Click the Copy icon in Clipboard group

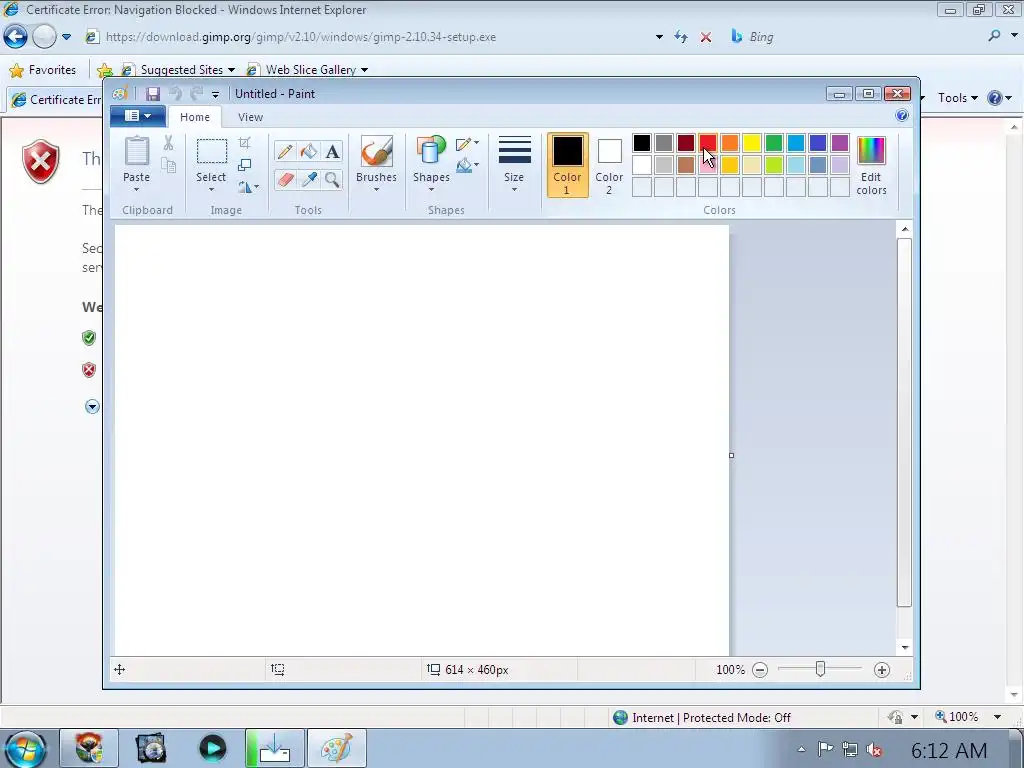[168, 165]
